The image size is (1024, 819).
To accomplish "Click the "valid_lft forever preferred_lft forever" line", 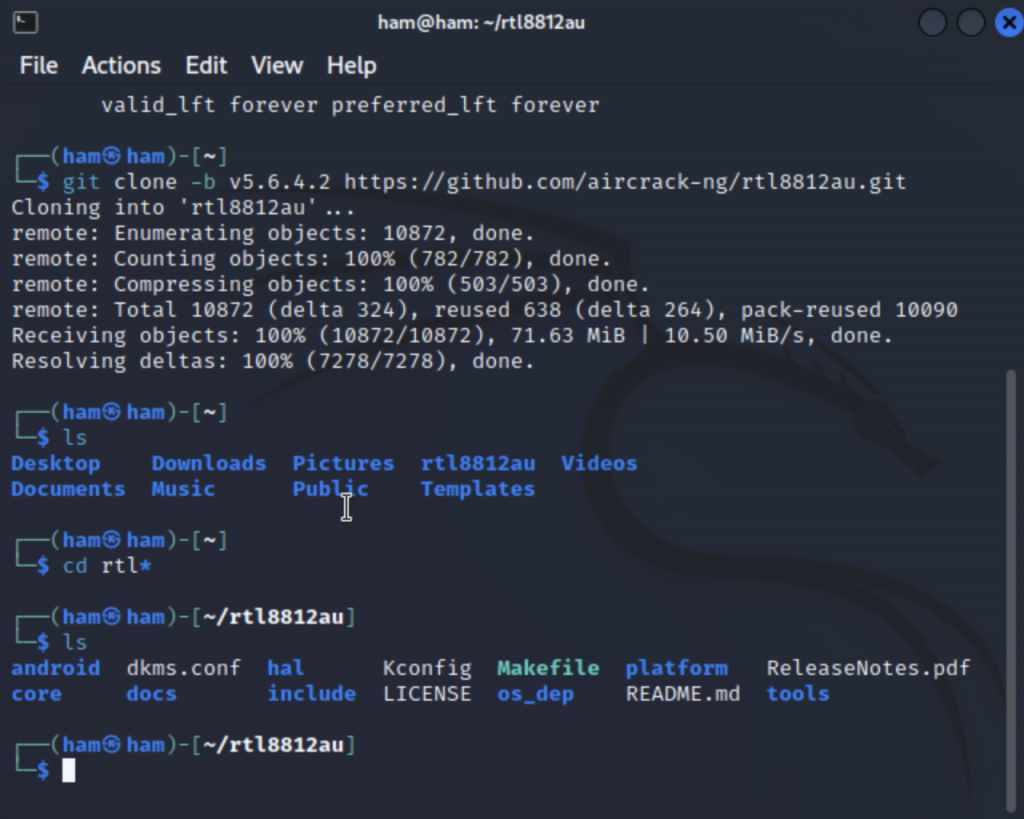I will (350, 105).
